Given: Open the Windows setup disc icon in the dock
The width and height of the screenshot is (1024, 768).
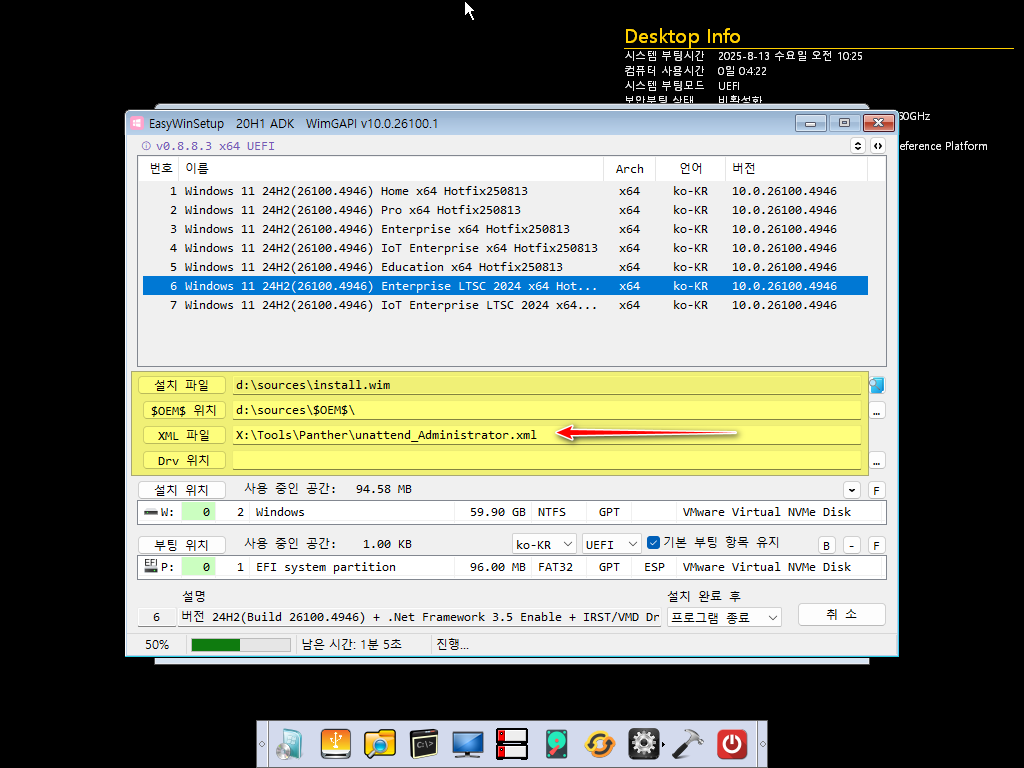Looking at the screenshot, I should point(290,744).
